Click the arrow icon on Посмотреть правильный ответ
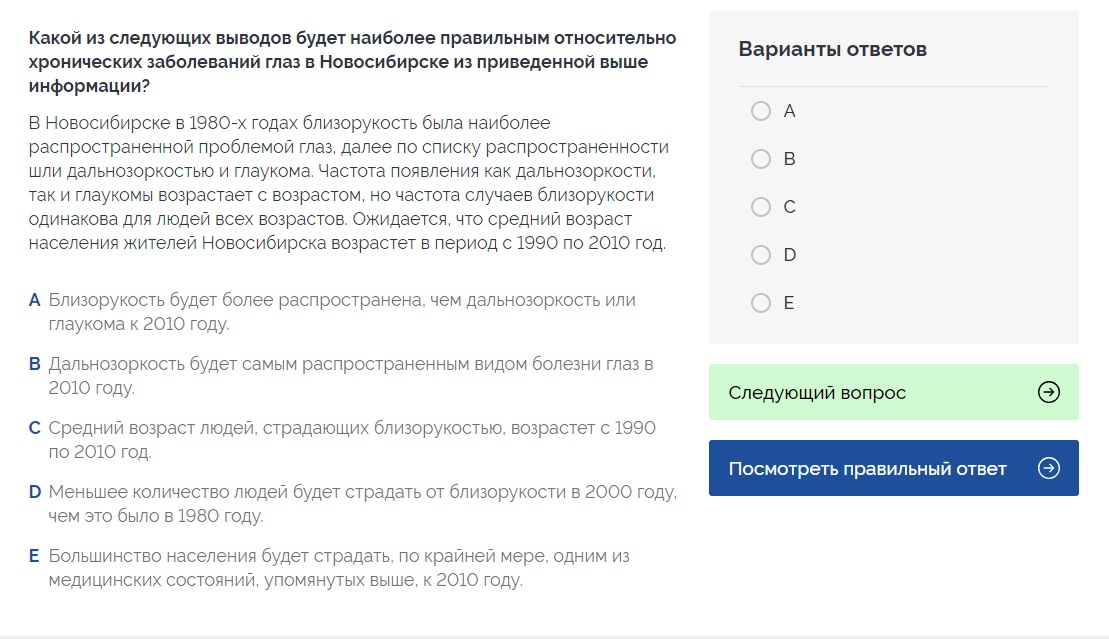The image size is (1109, 639). pyautogui.click(x=1048, y=468)
